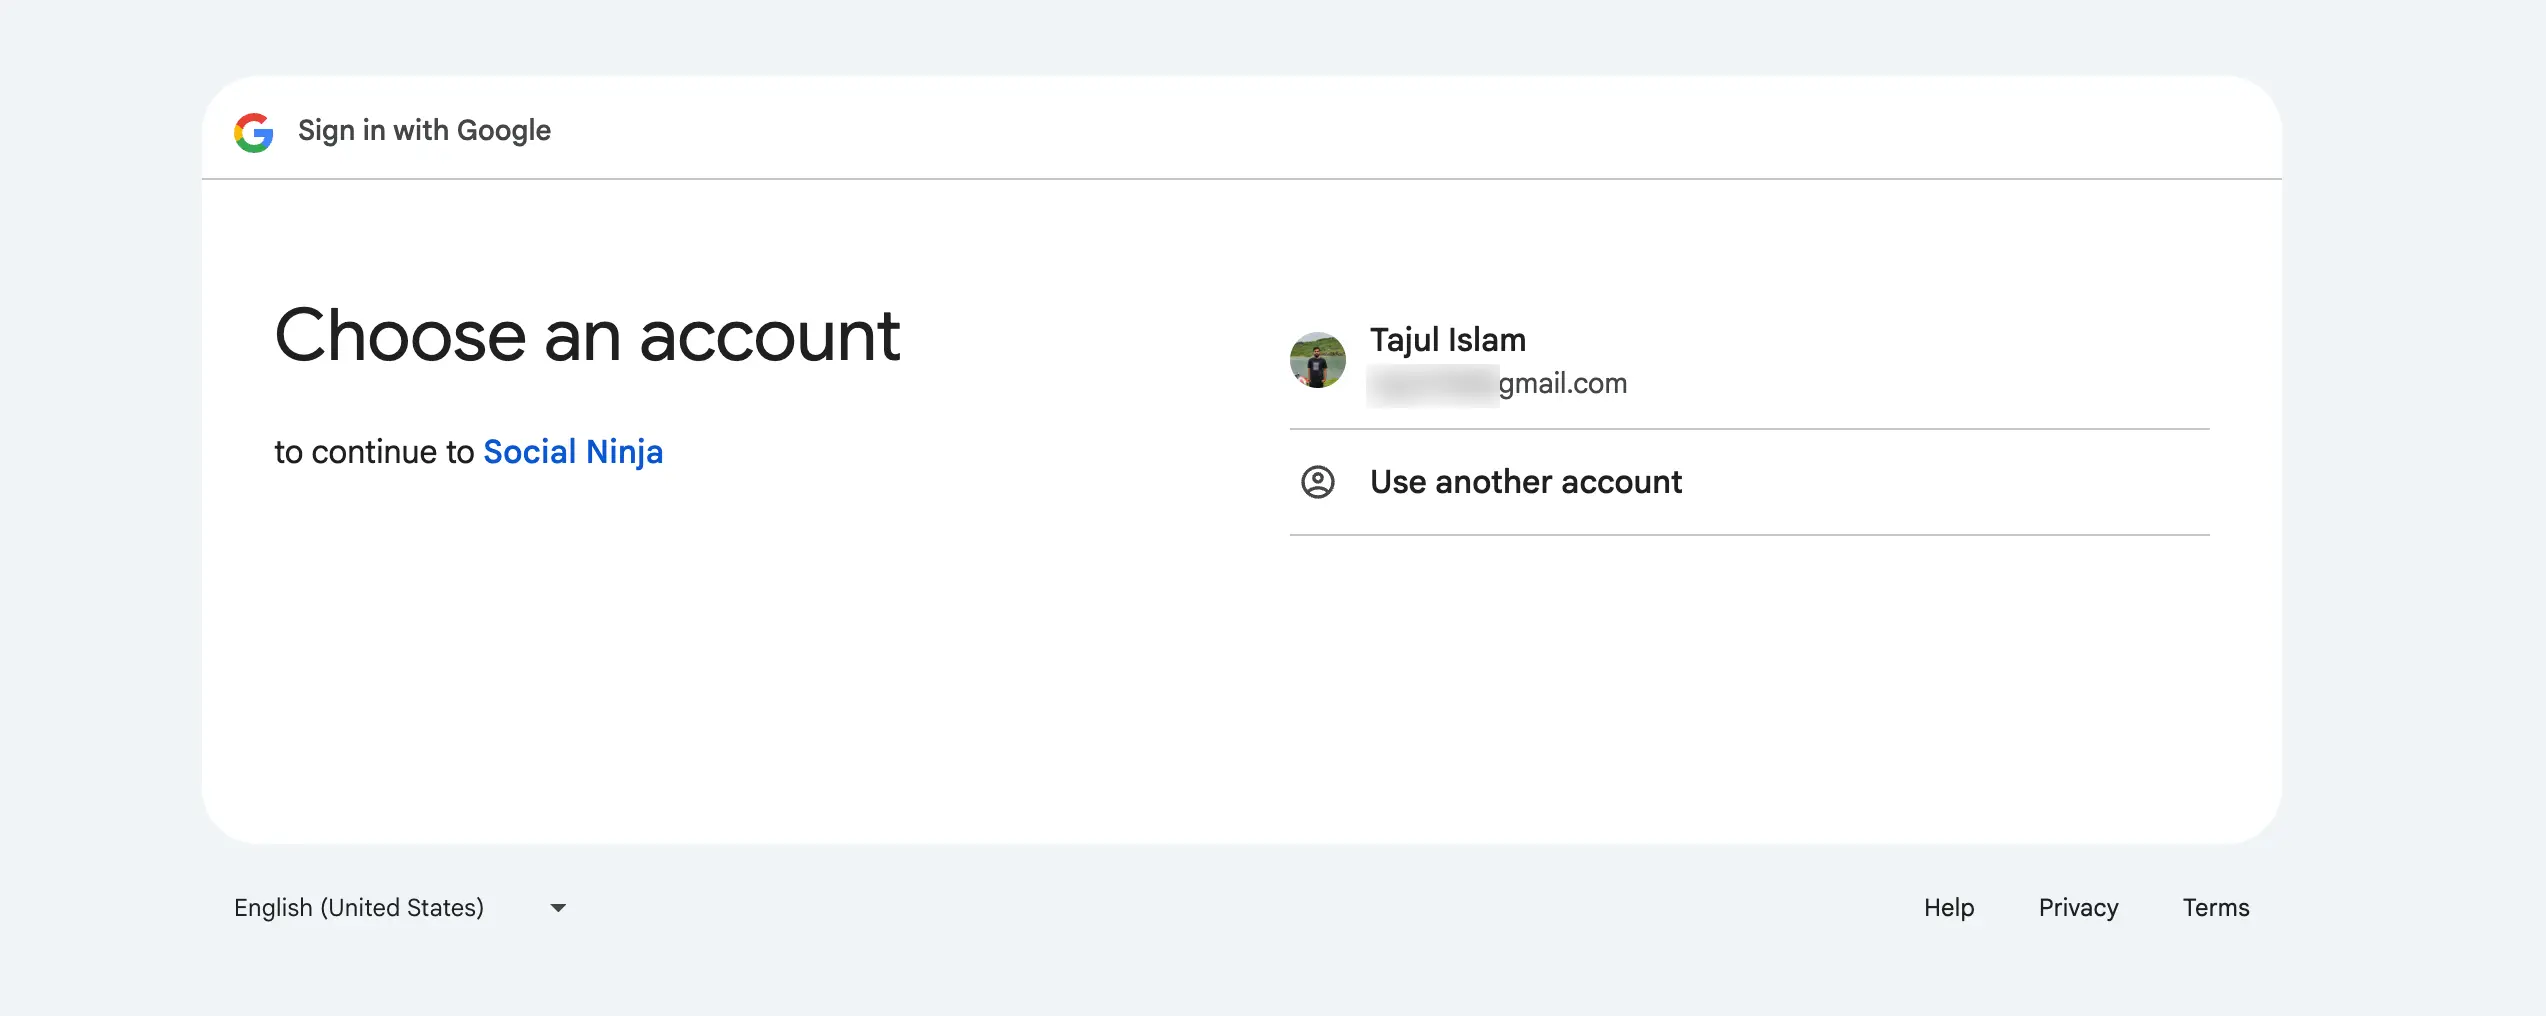Image resolution: width=2546 pixels, height=1016 pixels.
Task: Click the Google logo in the top-left corner
Action: [x=254, y=131]
